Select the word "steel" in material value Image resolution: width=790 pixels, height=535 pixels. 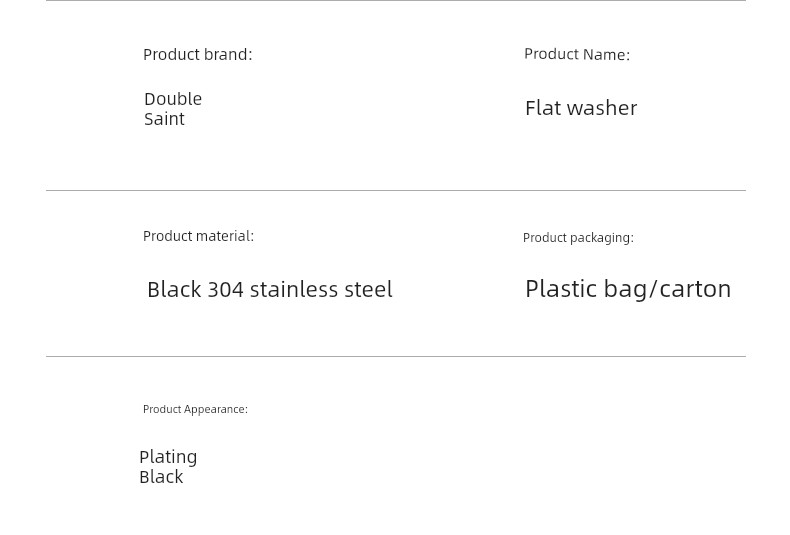pos(368,290)
